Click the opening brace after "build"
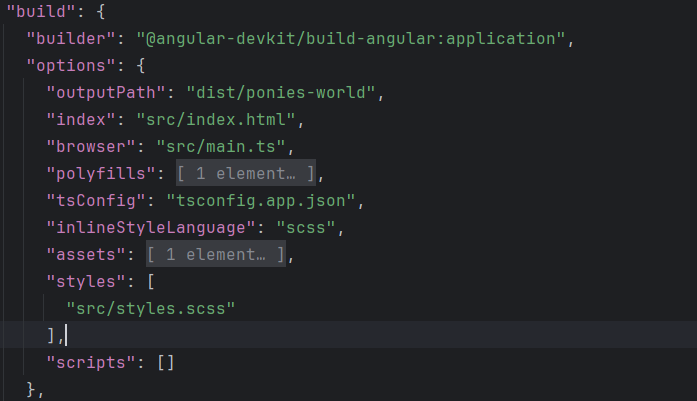Viewport: 697px width, 401px height. click(101, 11)
